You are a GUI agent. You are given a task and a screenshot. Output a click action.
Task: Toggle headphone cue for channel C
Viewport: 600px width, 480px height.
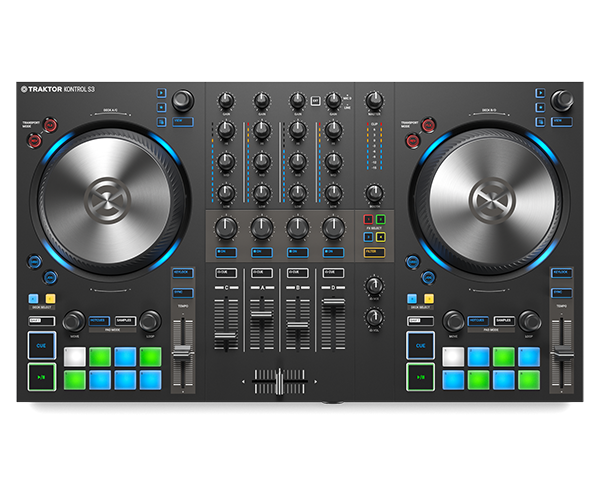click(x=226, y=273)
